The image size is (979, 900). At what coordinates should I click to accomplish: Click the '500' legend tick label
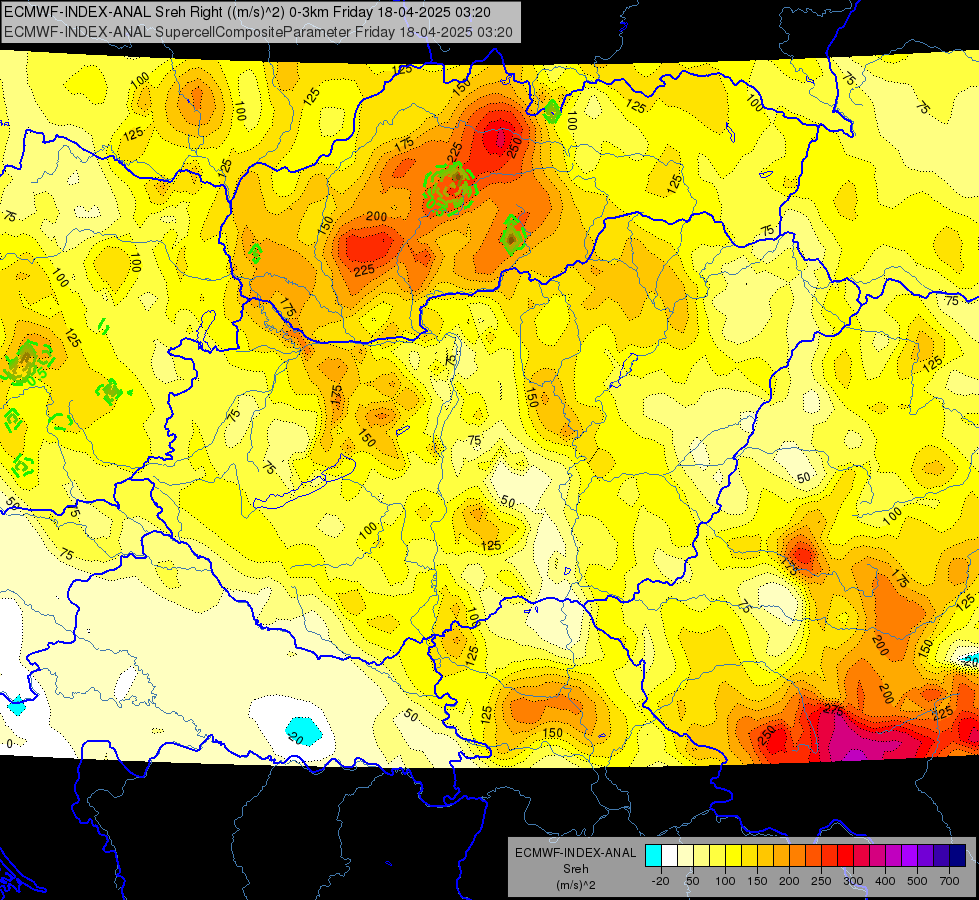point(917,881)
